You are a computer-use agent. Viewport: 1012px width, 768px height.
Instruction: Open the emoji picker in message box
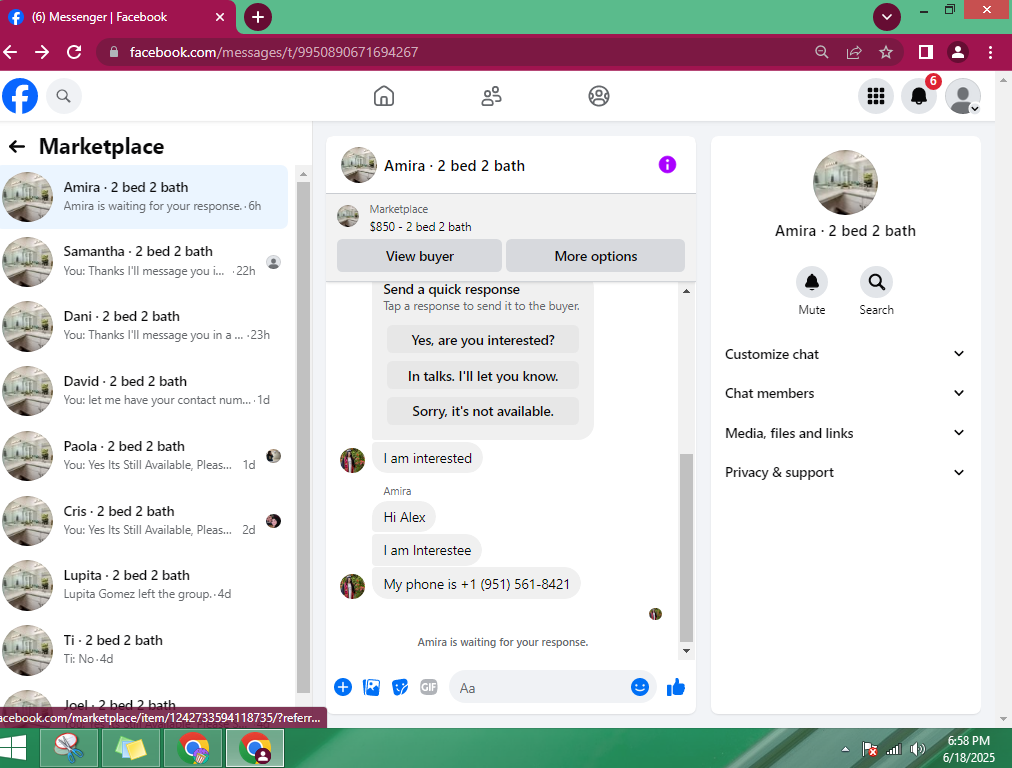pos(640,687)
